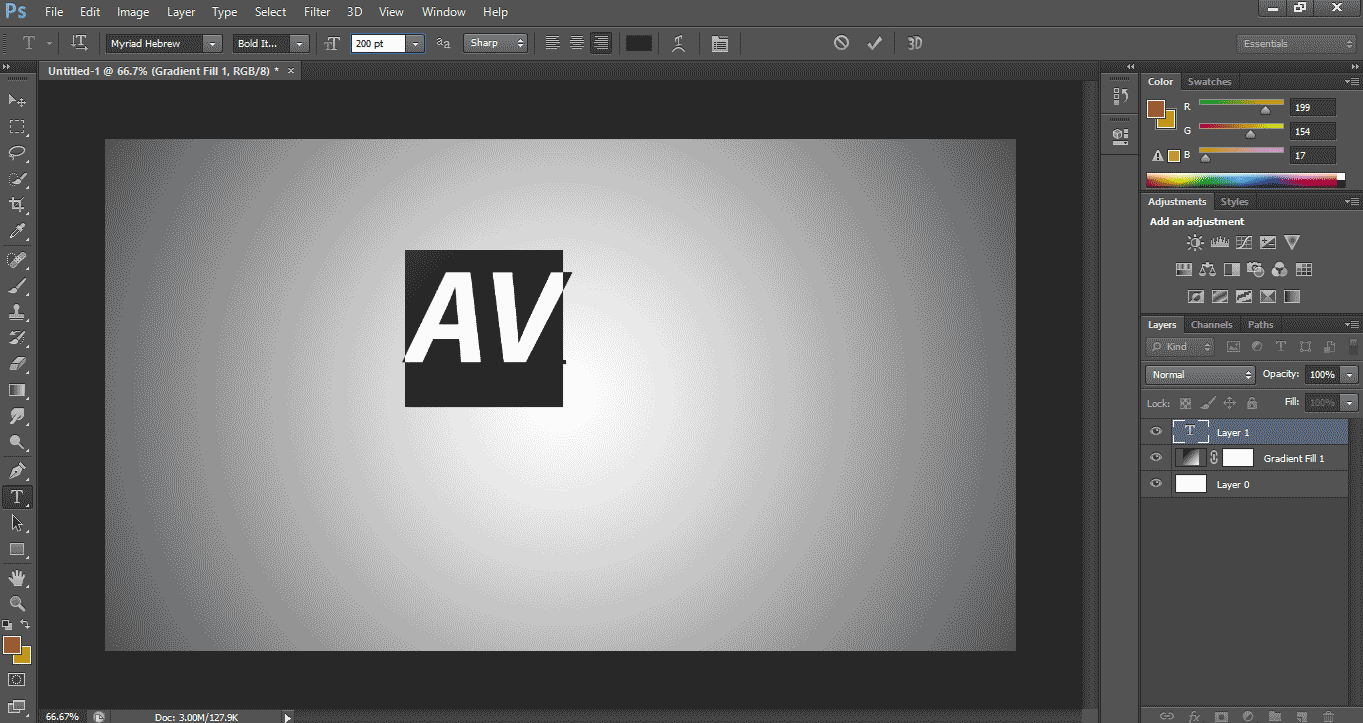This screenshot has height=723, width=1363.
Task: Select the Lasso tool
Action: pyautogui.click(x=16, y=153)
